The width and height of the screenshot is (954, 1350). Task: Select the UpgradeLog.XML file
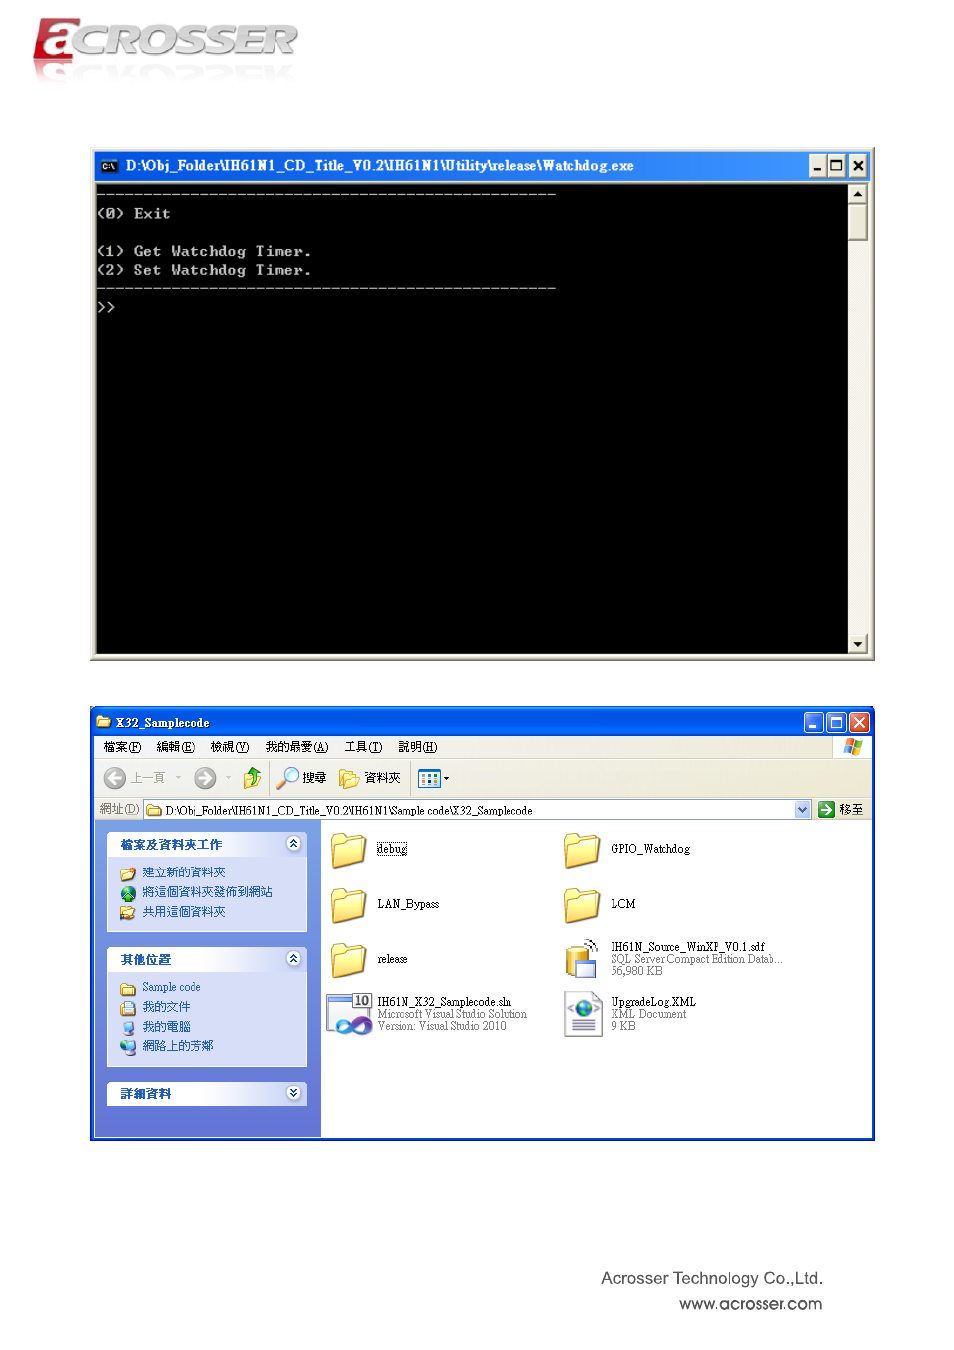[x=582, y=1013]
